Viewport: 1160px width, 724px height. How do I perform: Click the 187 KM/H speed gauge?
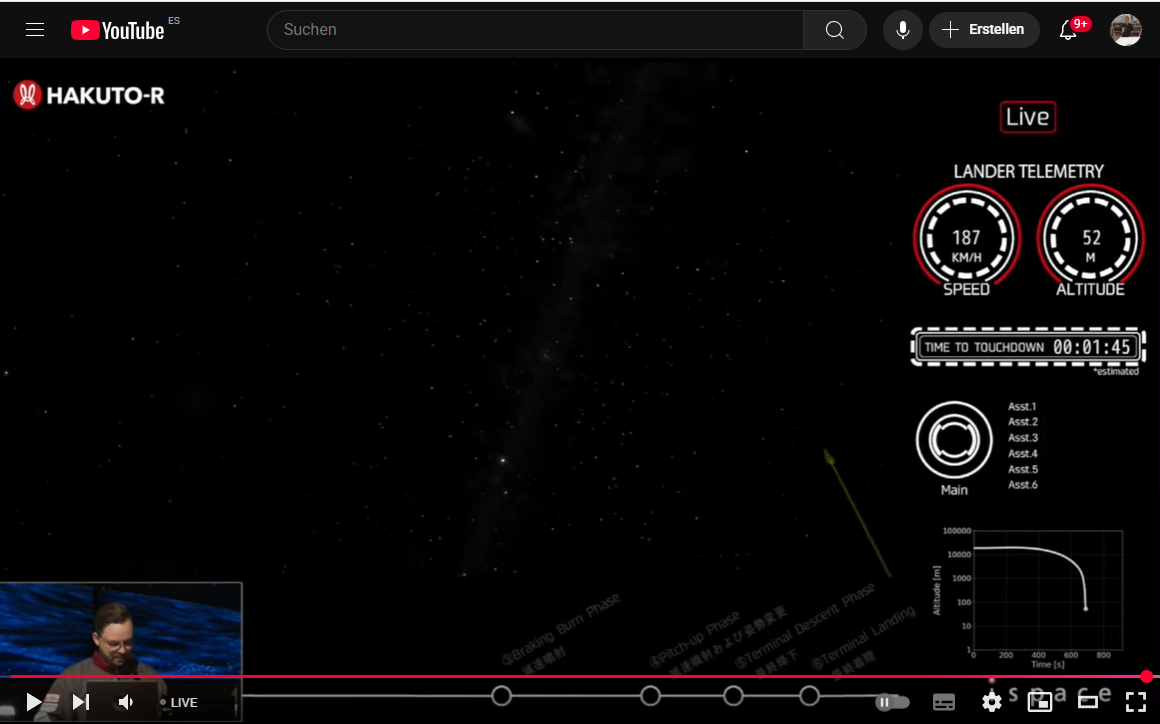pos(966,238)
